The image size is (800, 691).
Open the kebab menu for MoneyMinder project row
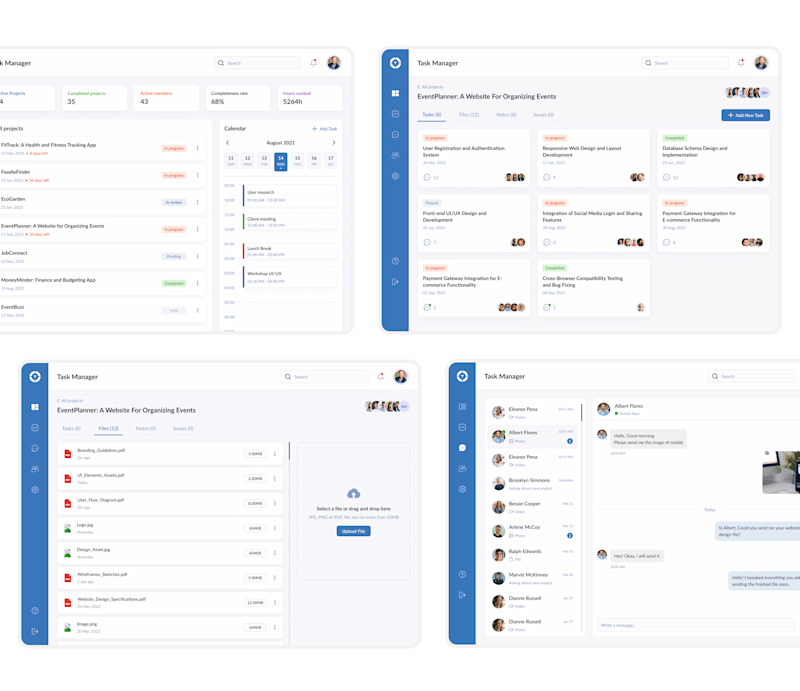coord(197,283)
